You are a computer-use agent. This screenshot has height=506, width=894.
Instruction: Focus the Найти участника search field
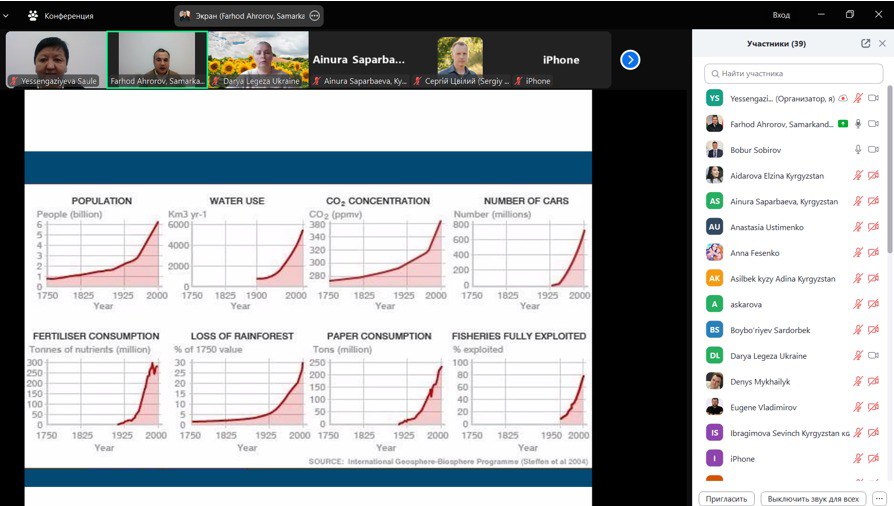793,74
